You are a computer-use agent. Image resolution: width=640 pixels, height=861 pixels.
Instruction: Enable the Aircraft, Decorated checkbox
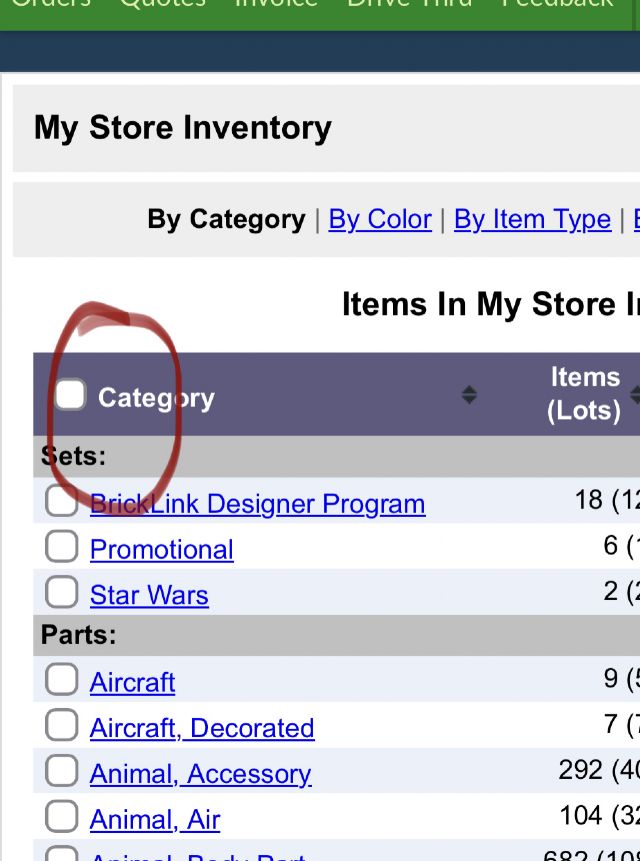(61, 725)
